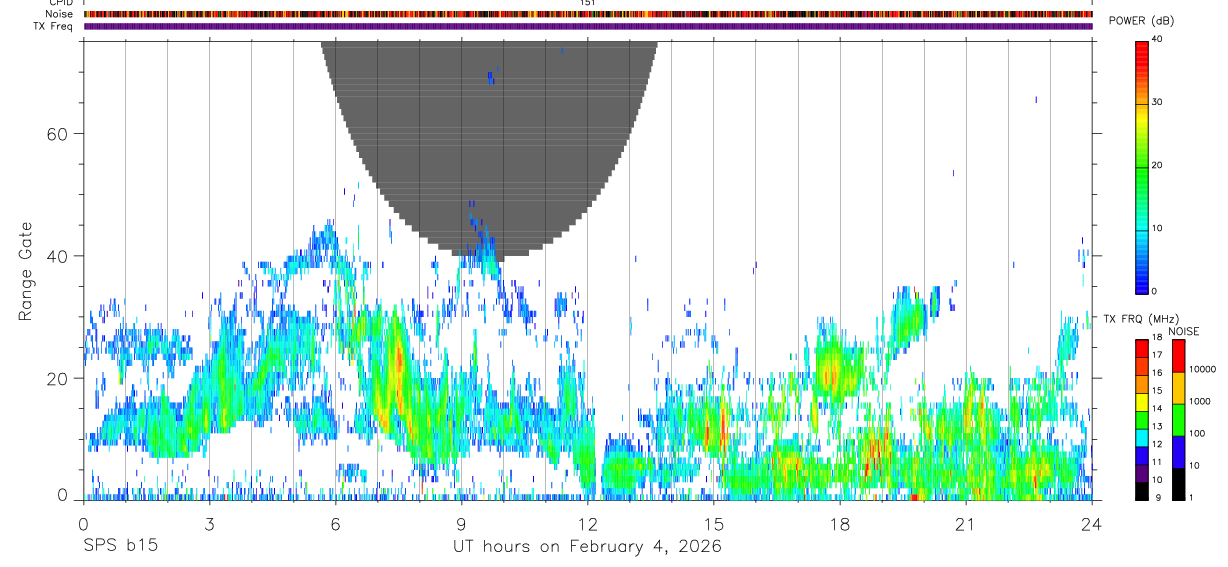Viewport: 1228px width, 567px height.
Task: Select the 30 tick on the power scale
Action: 1157,102
